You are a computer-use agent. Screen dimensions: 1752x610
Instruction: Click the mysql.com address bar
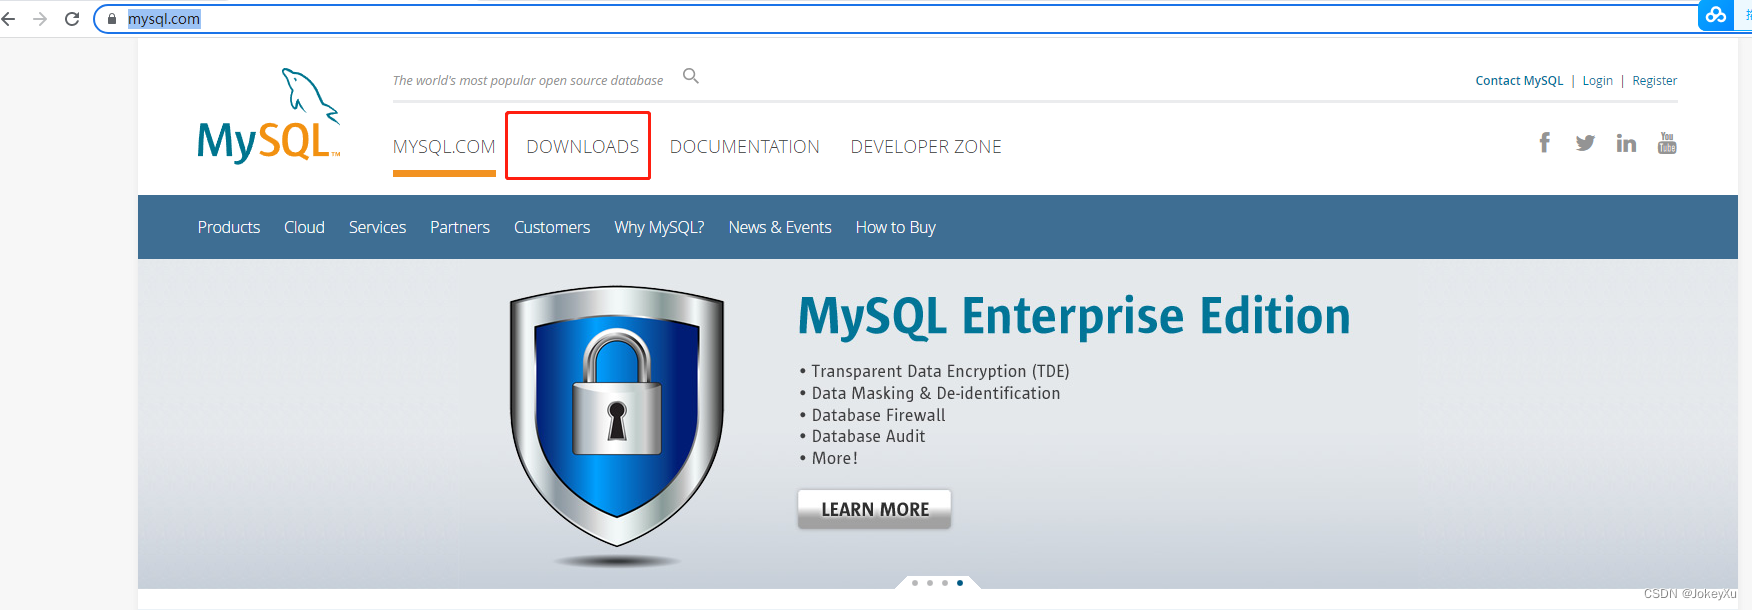tap(900, 19)
